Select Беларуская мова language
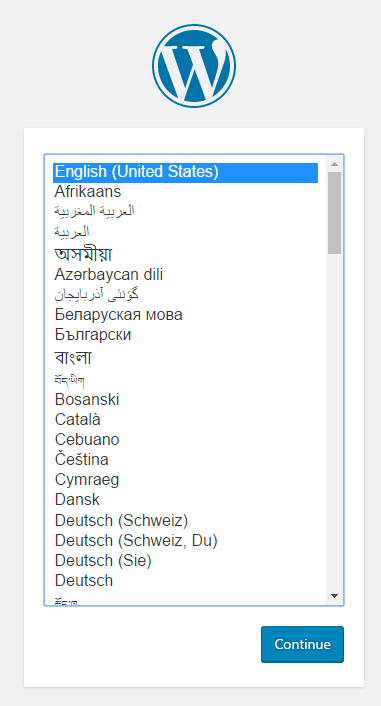This screenshot has width=381, height=706. (x=186, y=314)
